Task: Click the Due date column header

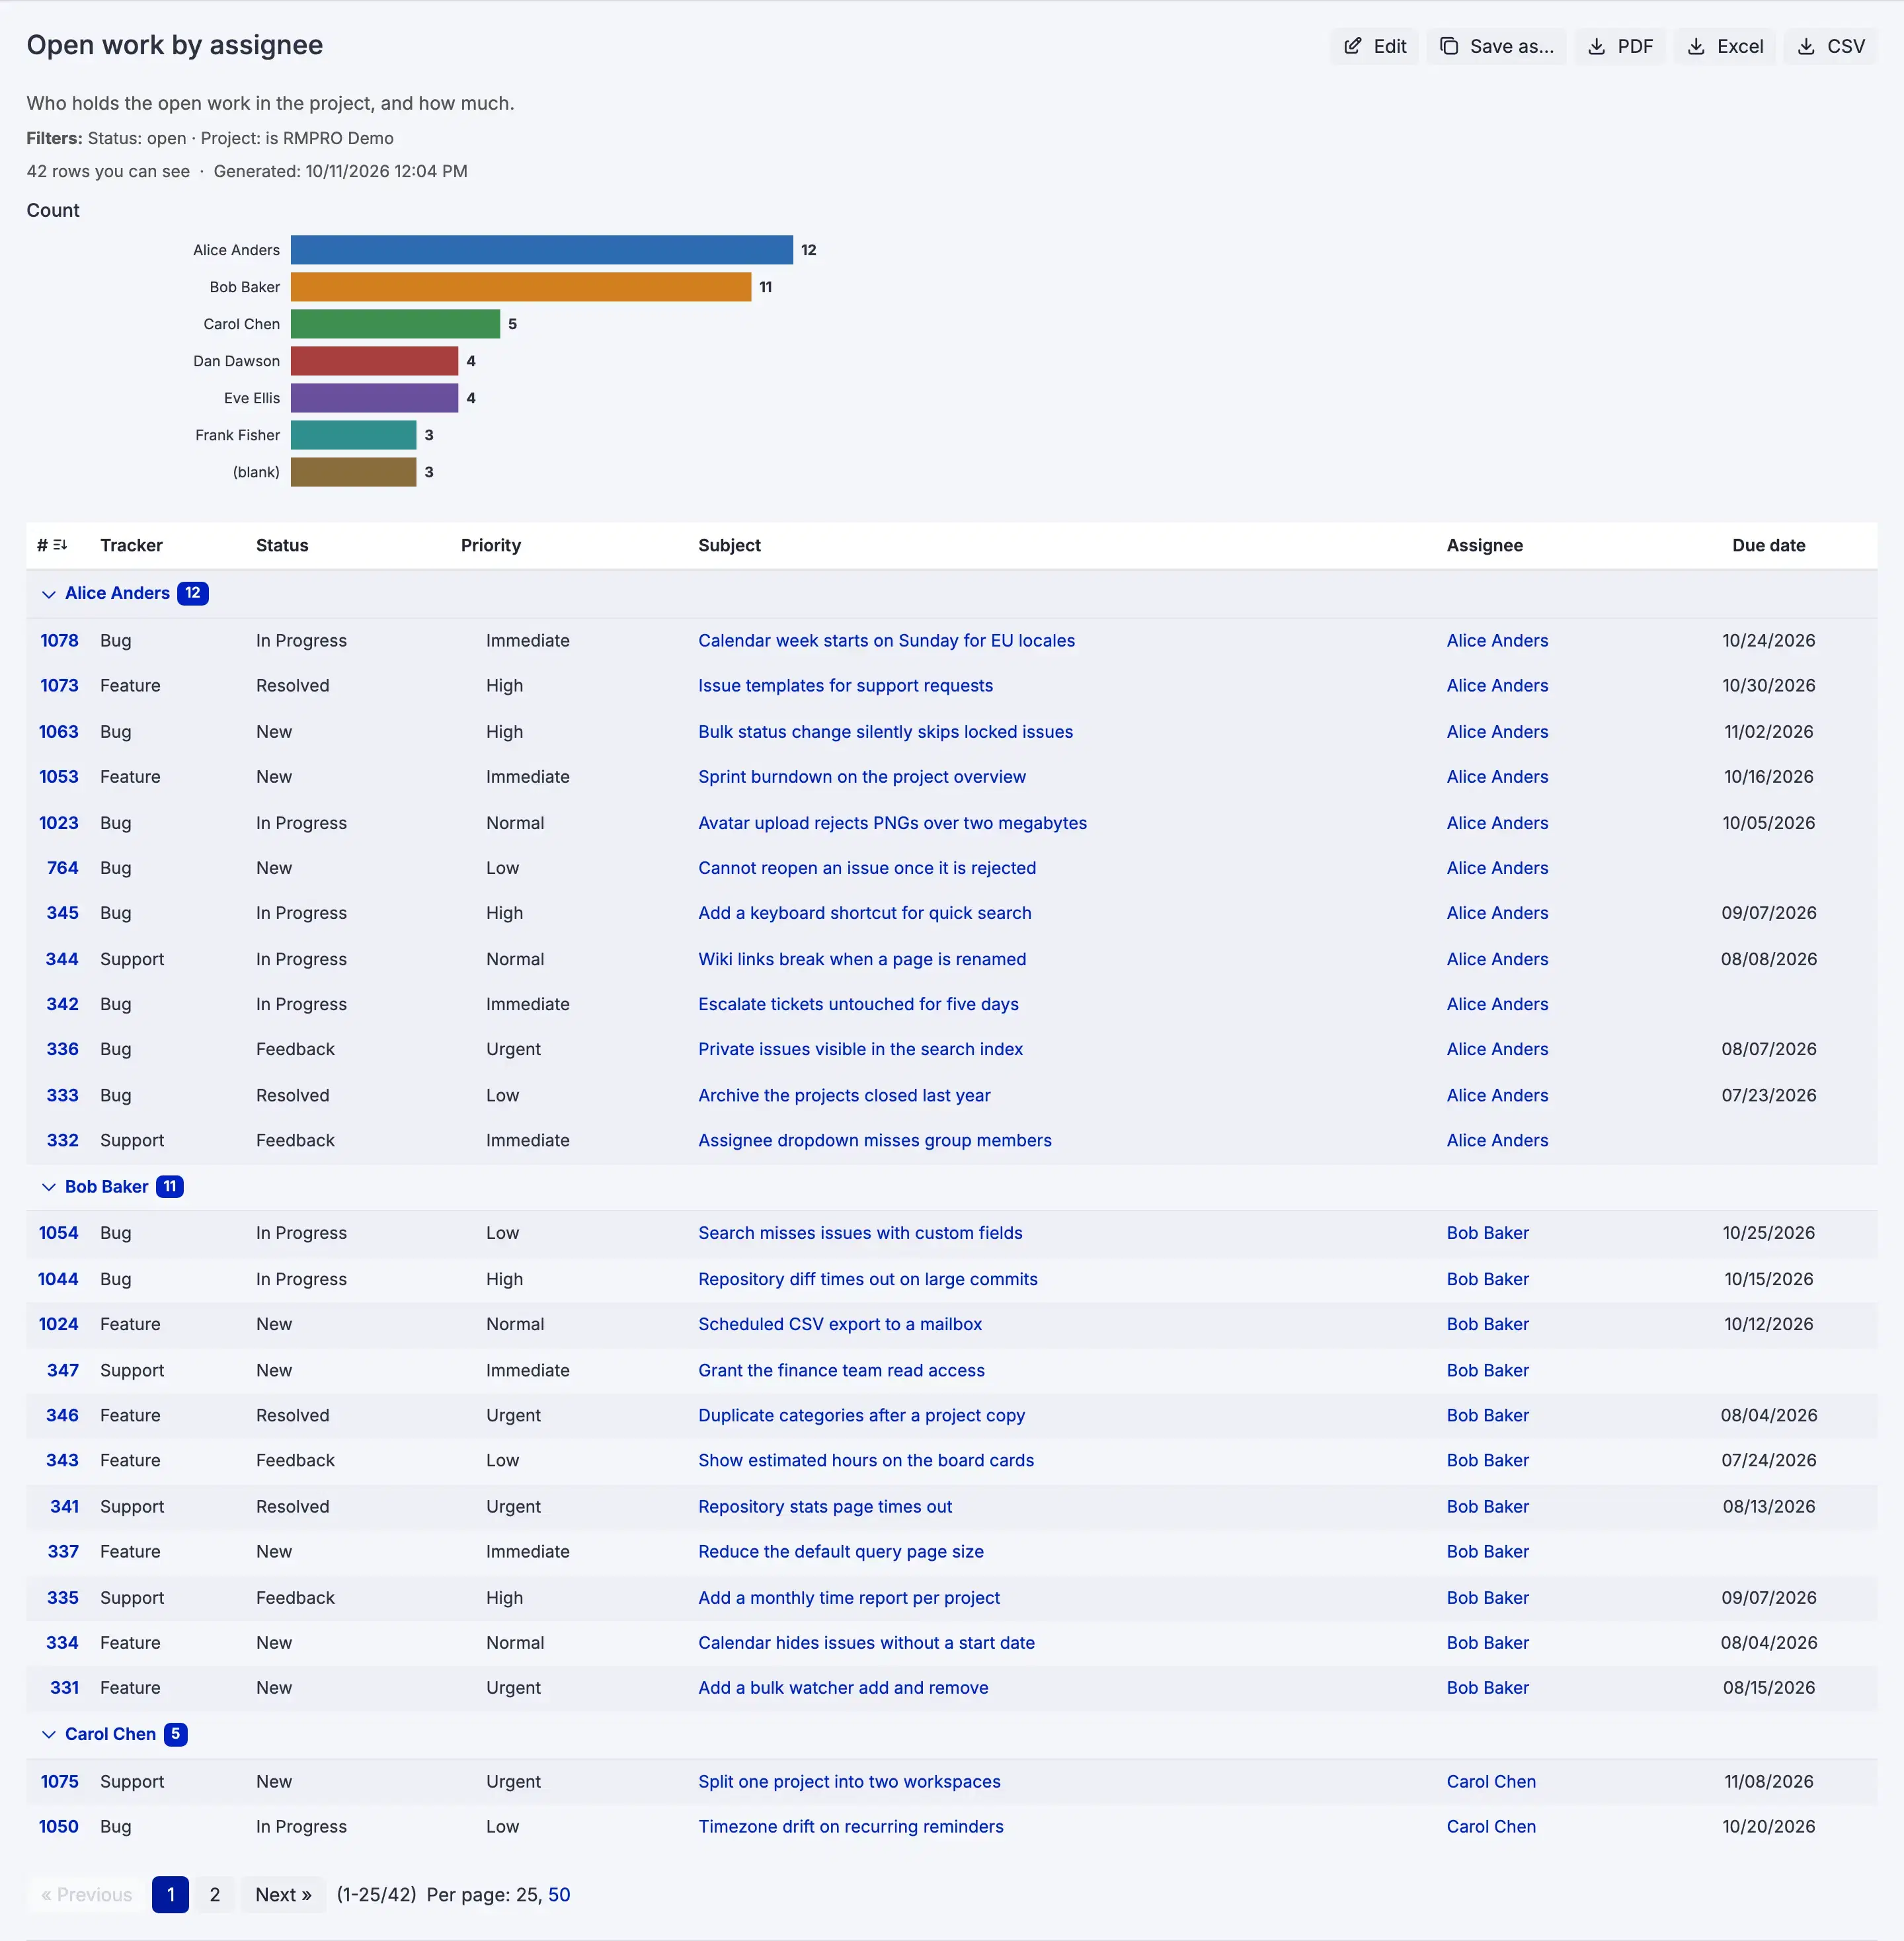Action: (x=1768, y=545)
